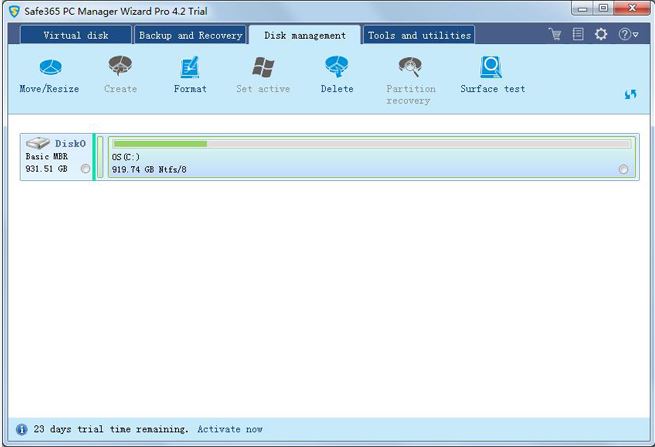Open the shopping cart purchase icon
Screen dimensions: 655x447
[x=555, y=35]
